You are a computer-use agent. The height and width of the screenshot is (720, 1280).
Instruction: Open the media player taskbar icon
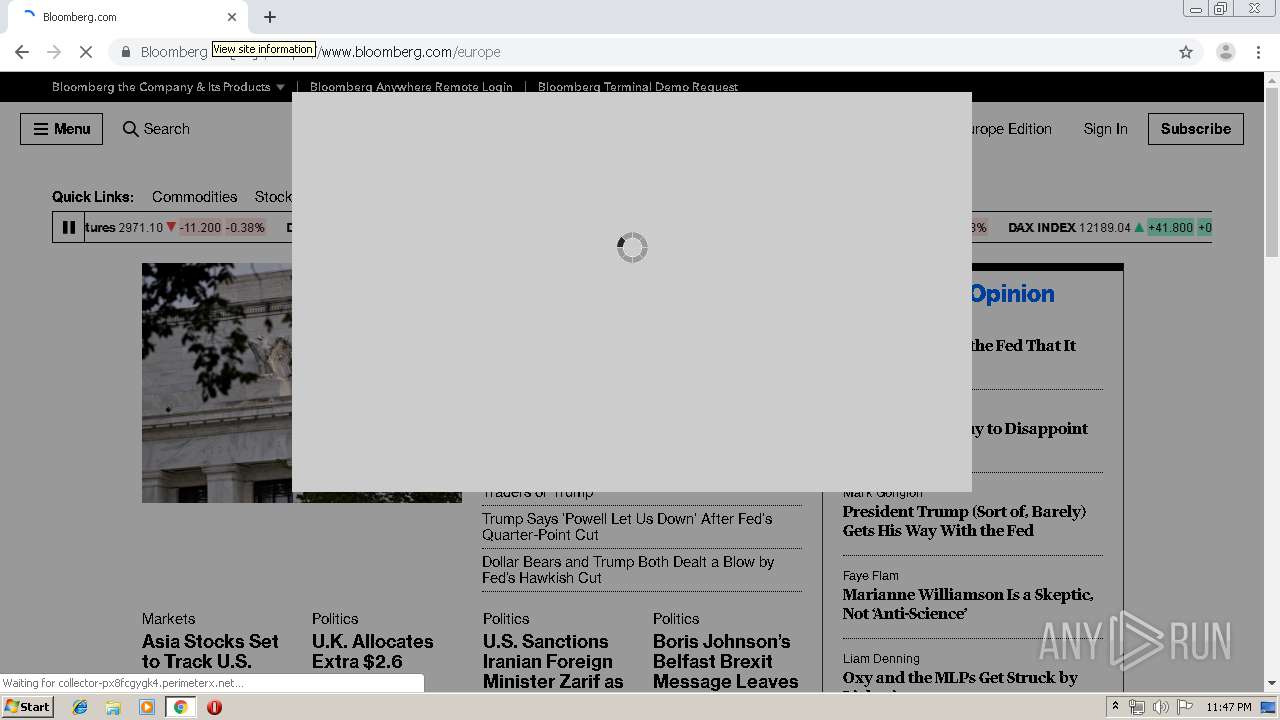(147, 707)
